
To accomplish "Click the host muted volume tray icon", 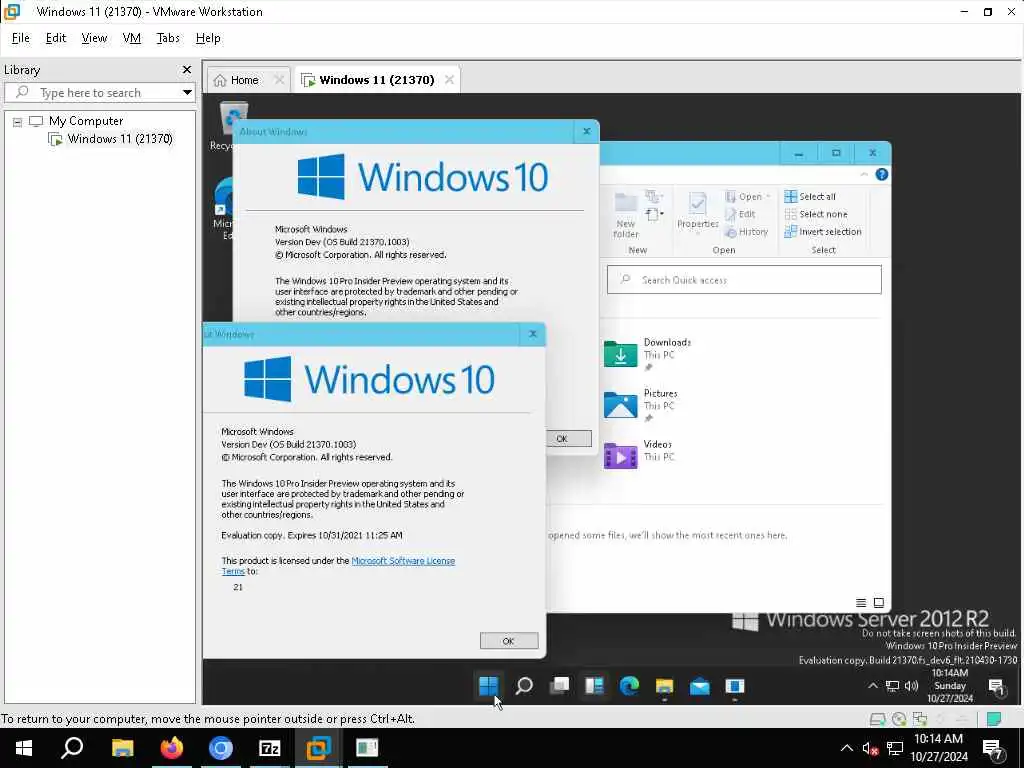I will coord(870,748).
